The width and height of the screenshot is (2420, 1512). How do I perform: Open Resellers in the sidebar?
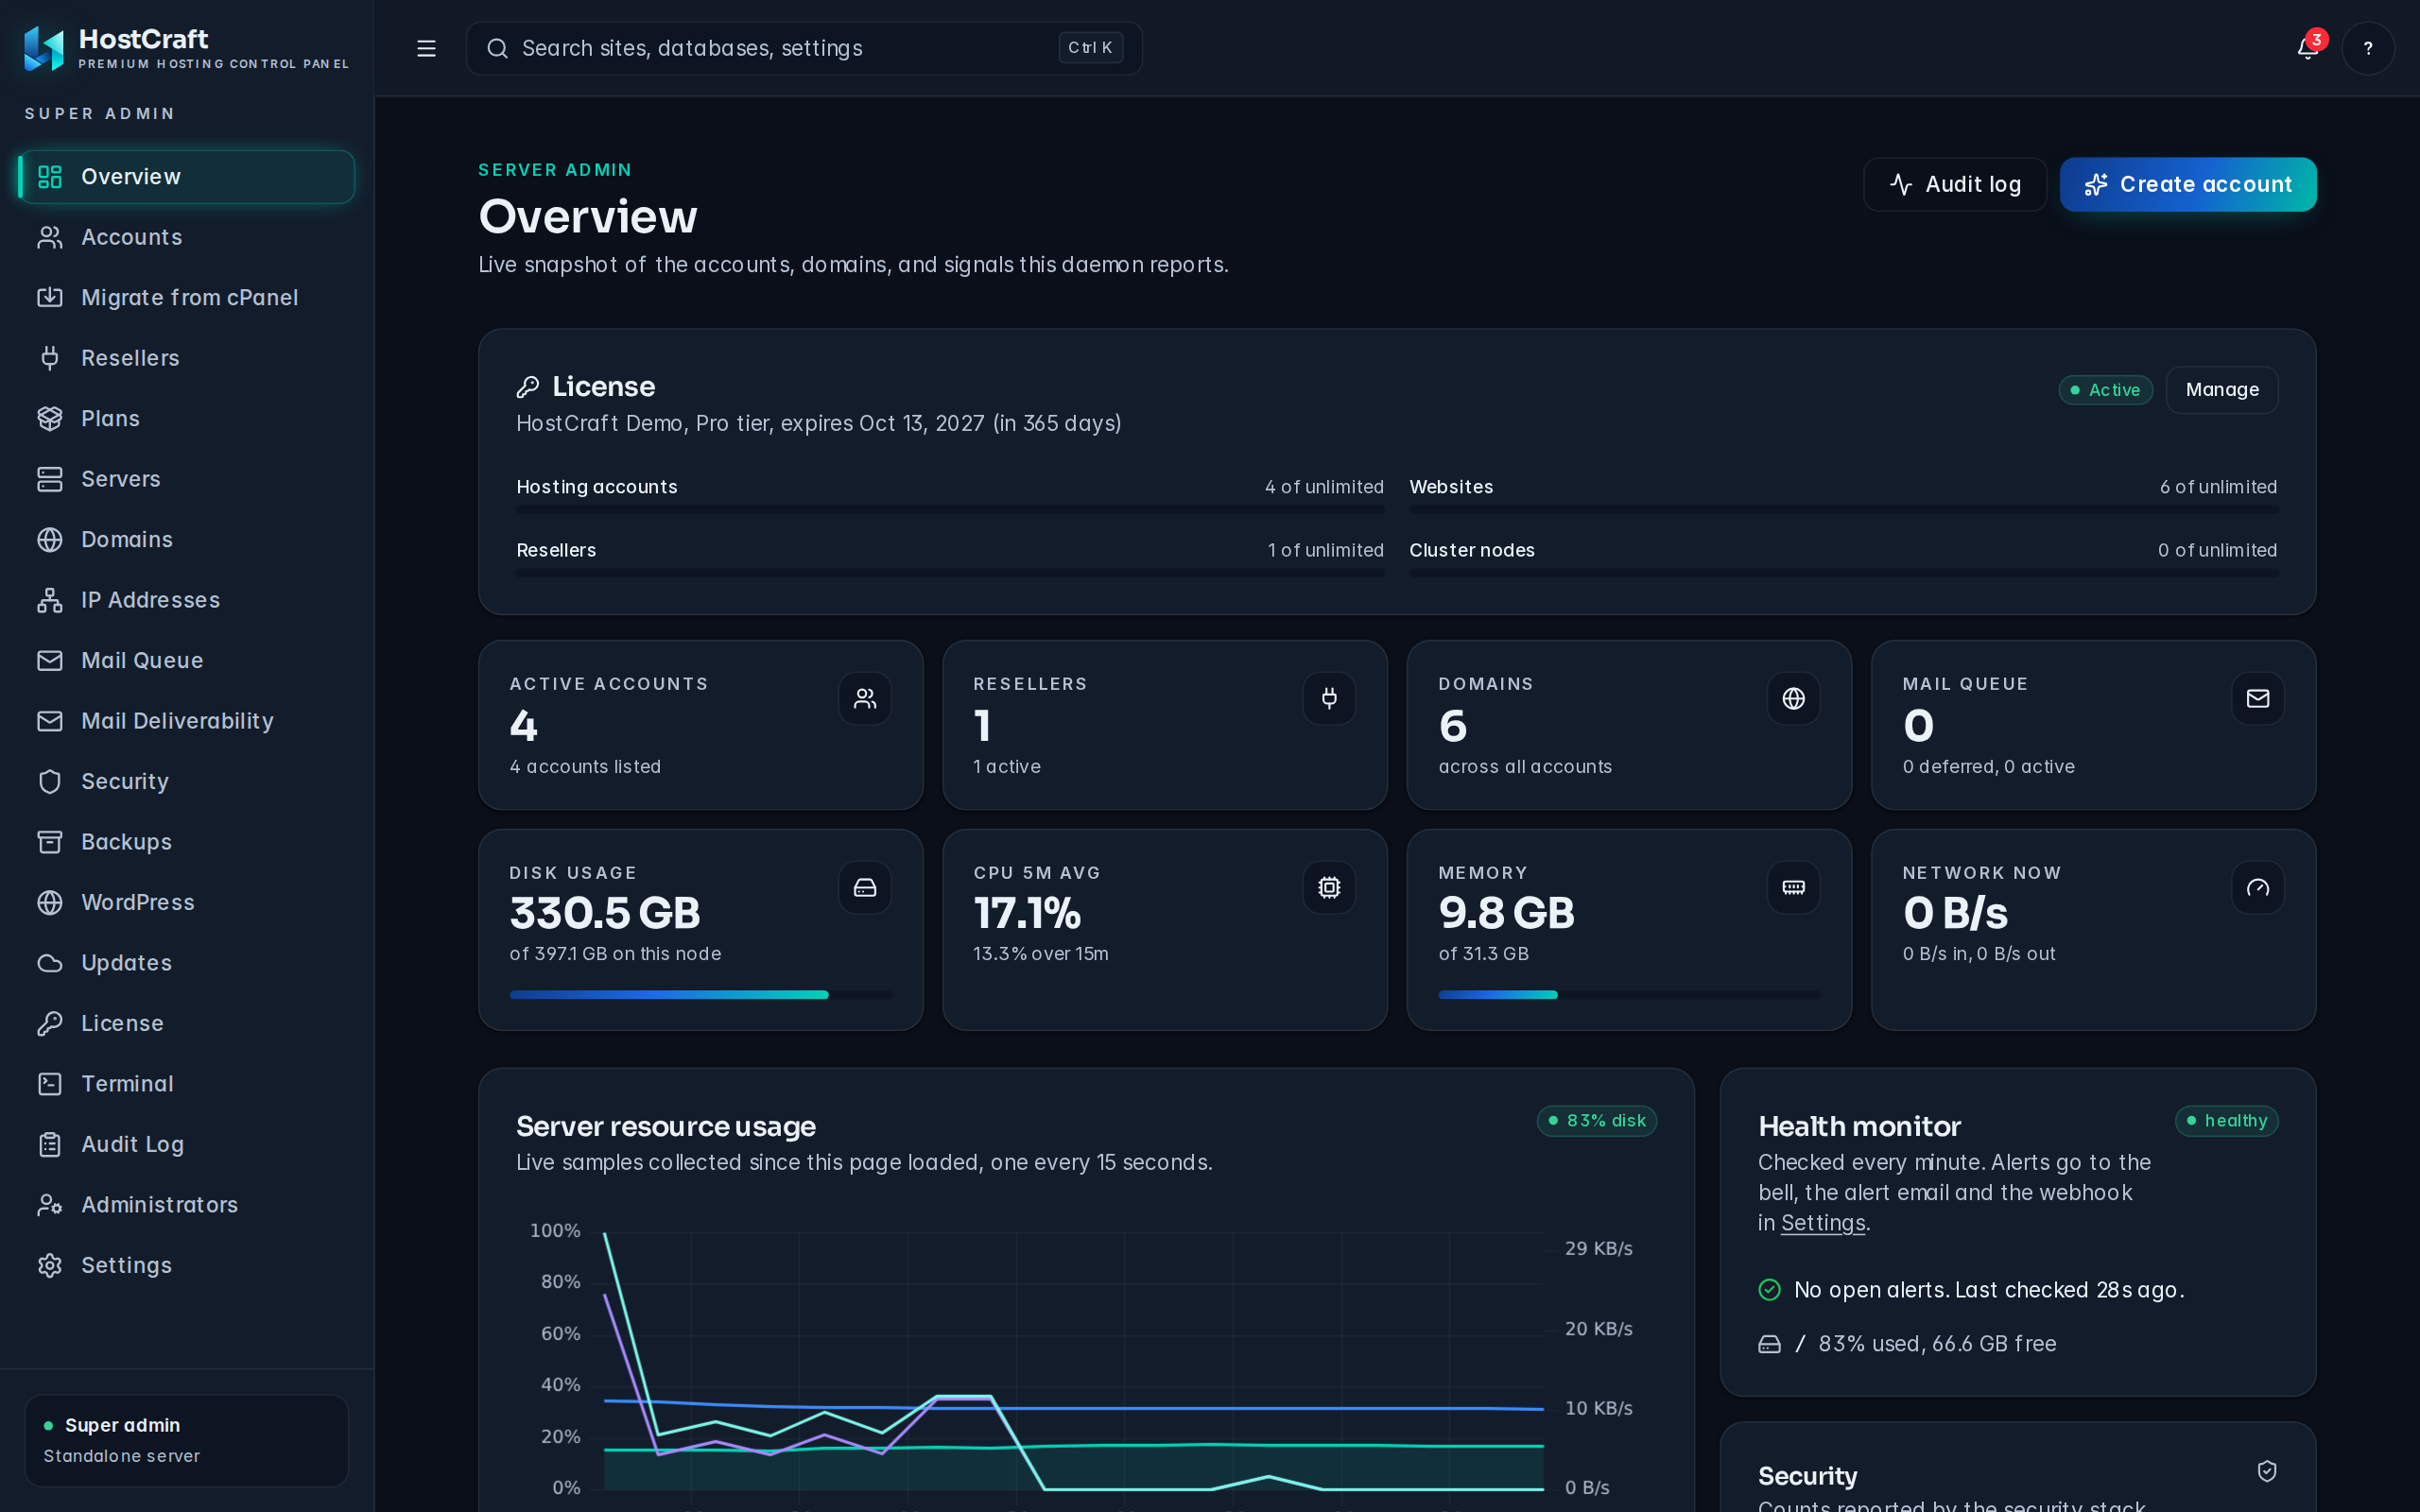tap(187, 358)
